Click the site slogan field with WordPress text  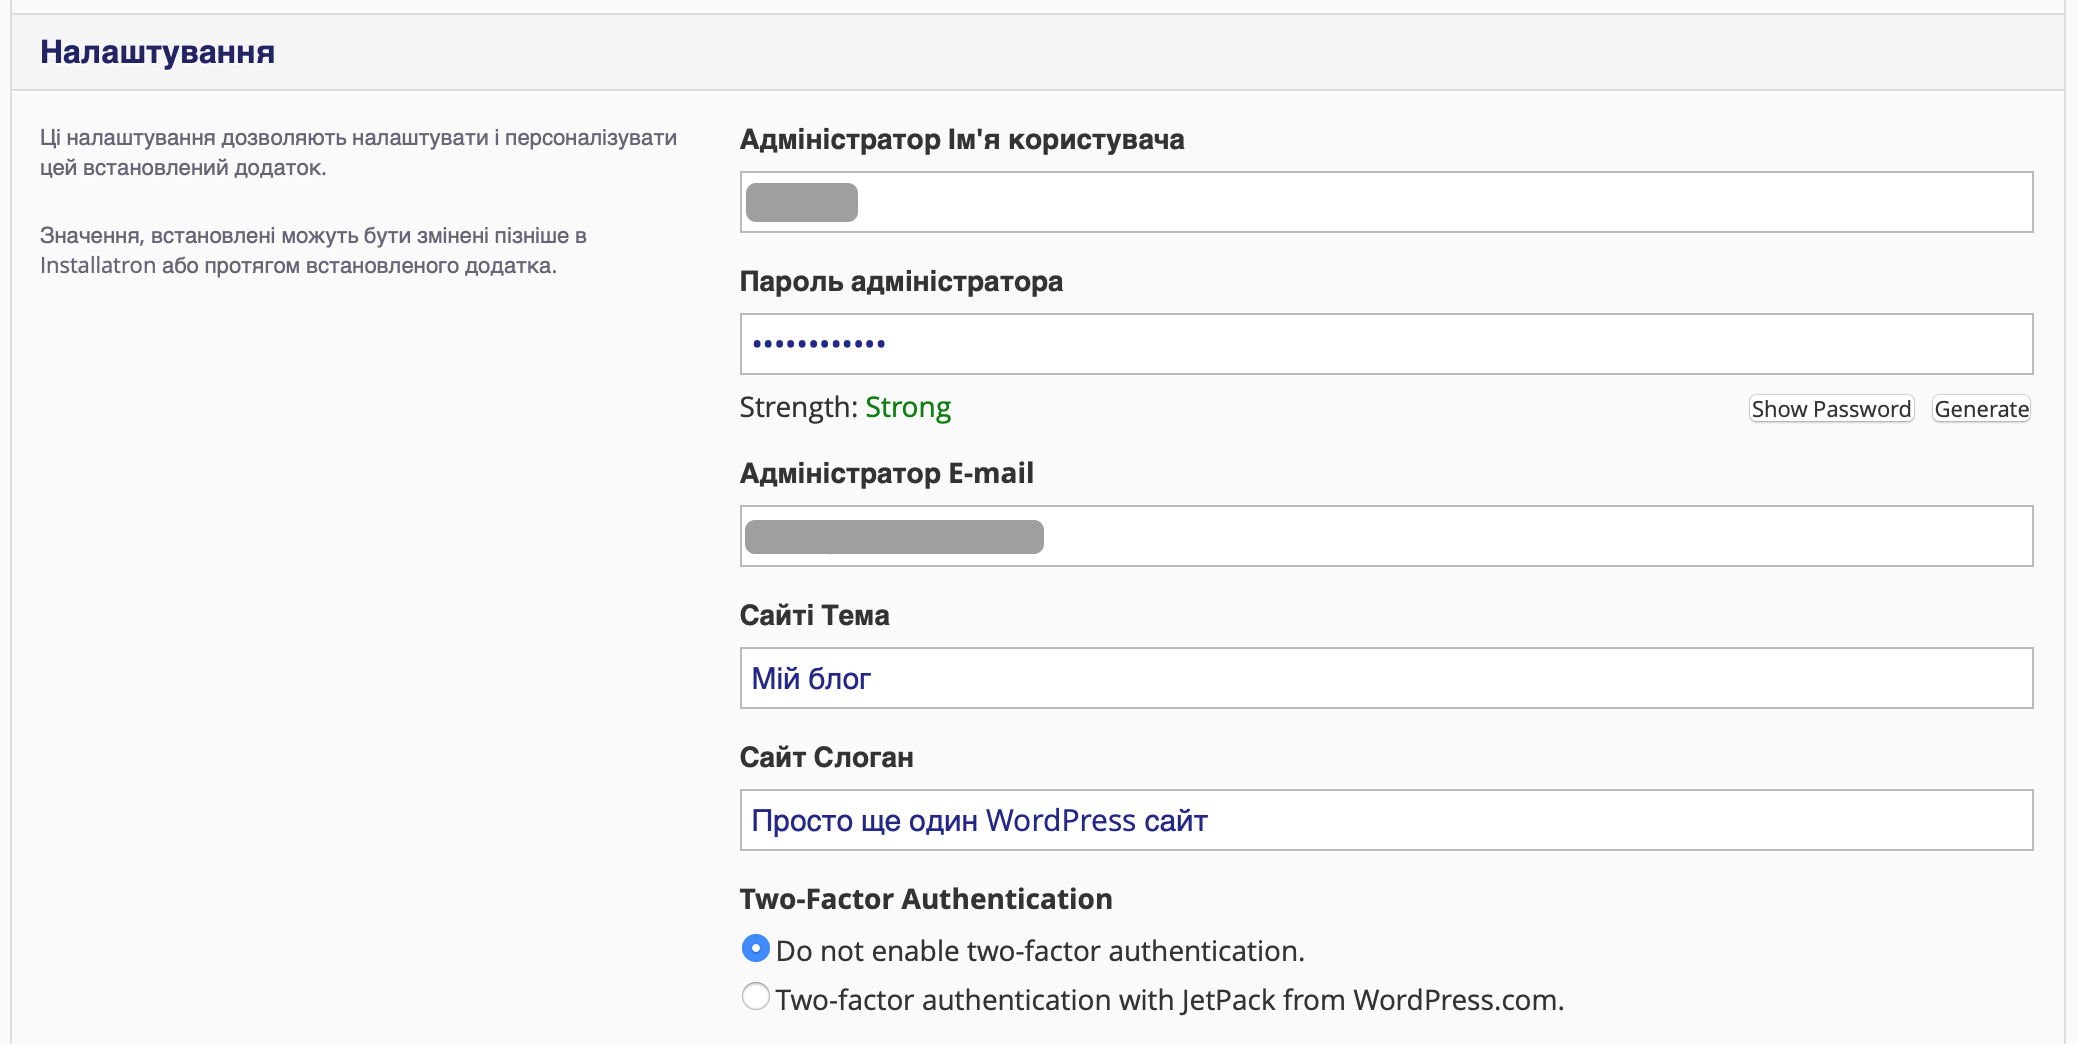1385,820
